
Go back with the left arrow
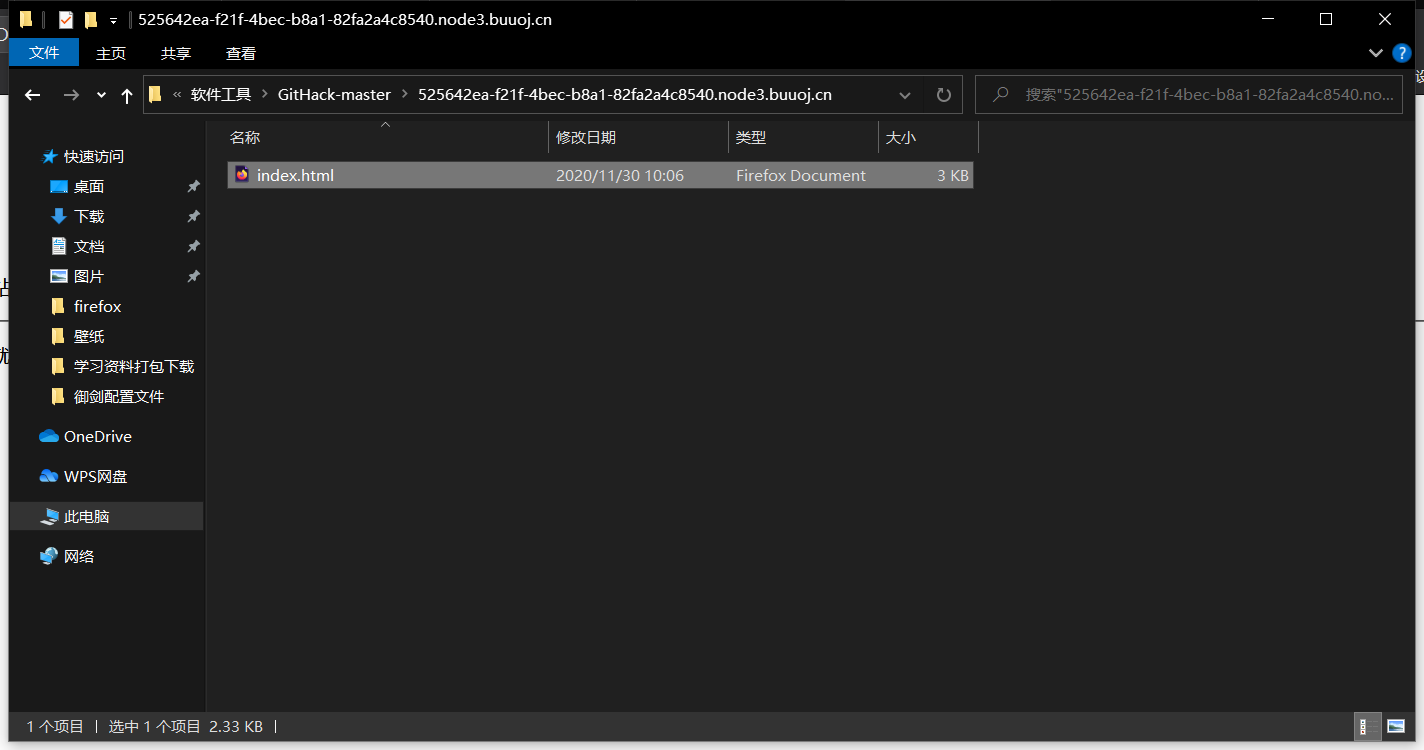(32, 95)
